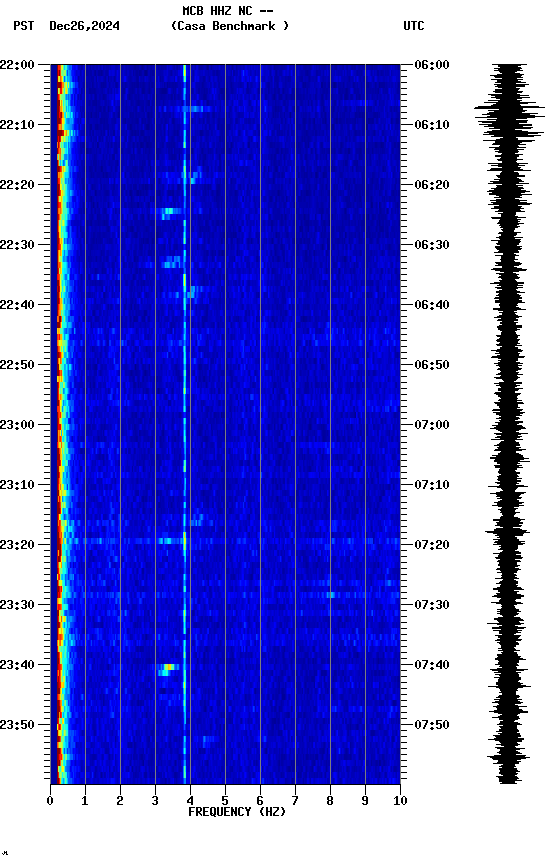Click the station title 'MCB HHZ NC --'
The image size is (552, 864).
pos(228,11)
